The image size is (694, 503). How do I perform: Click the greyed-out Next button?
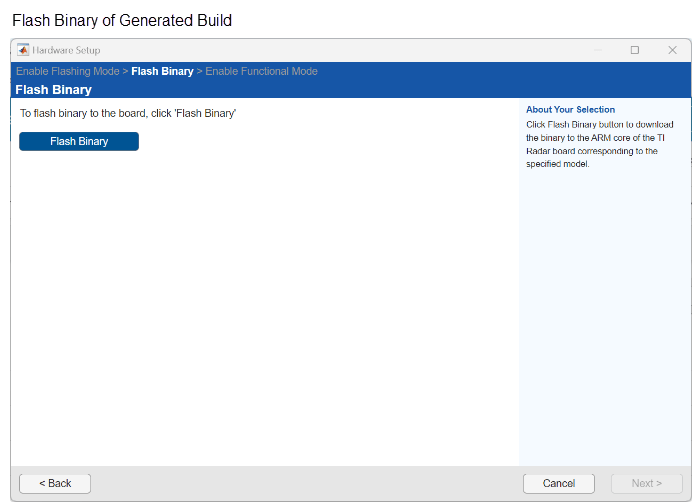(646, 484)
